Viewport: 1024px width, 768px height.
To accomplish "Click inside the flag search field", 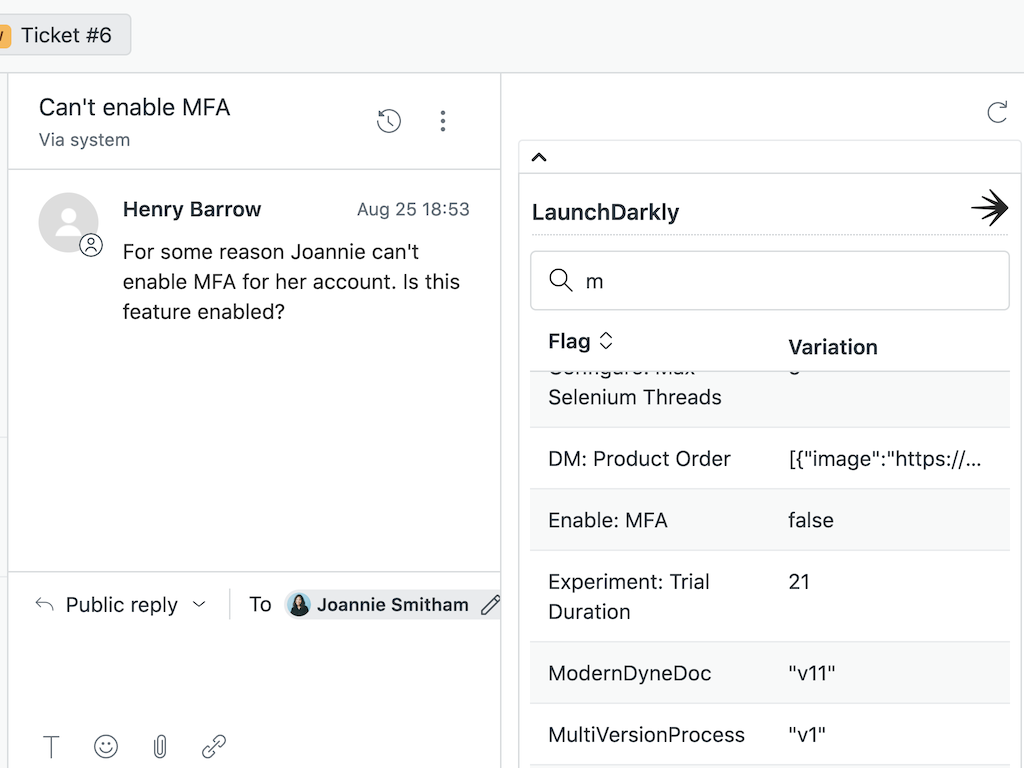I will (x=770, y=281).
